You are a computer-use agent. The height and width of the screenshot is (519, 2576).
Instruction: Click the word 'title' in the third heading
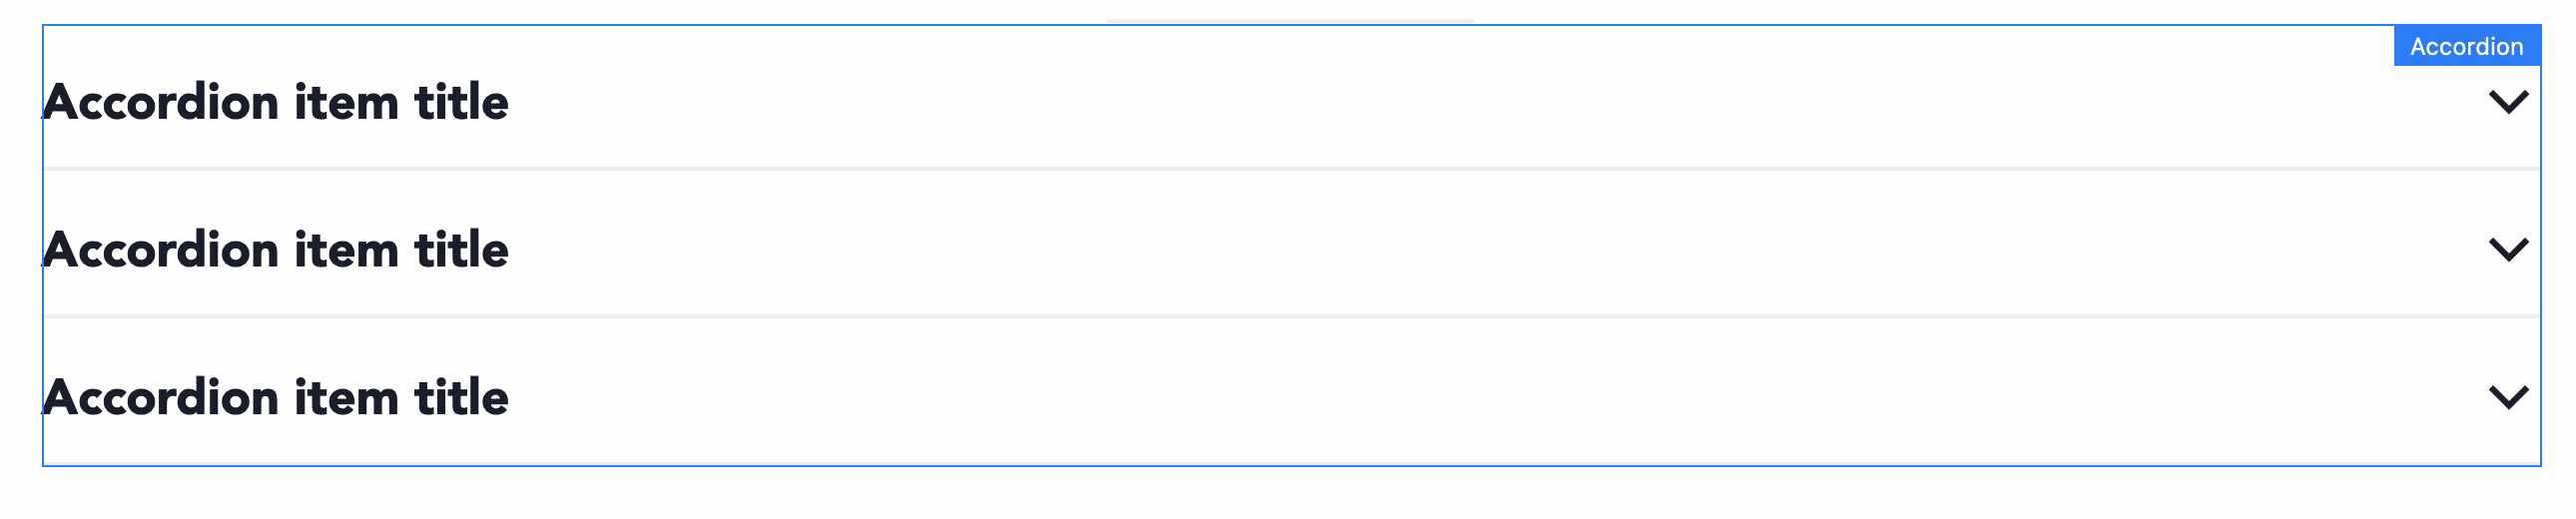pos(462,397)
